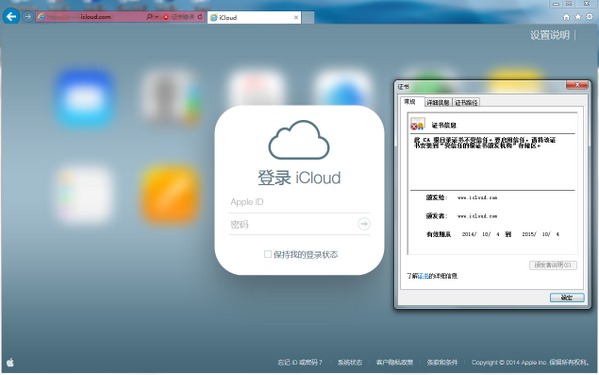Focus the Apple ID input field
Image resolution: width=599 pixels, height=375 pixels.
point(300,202)
